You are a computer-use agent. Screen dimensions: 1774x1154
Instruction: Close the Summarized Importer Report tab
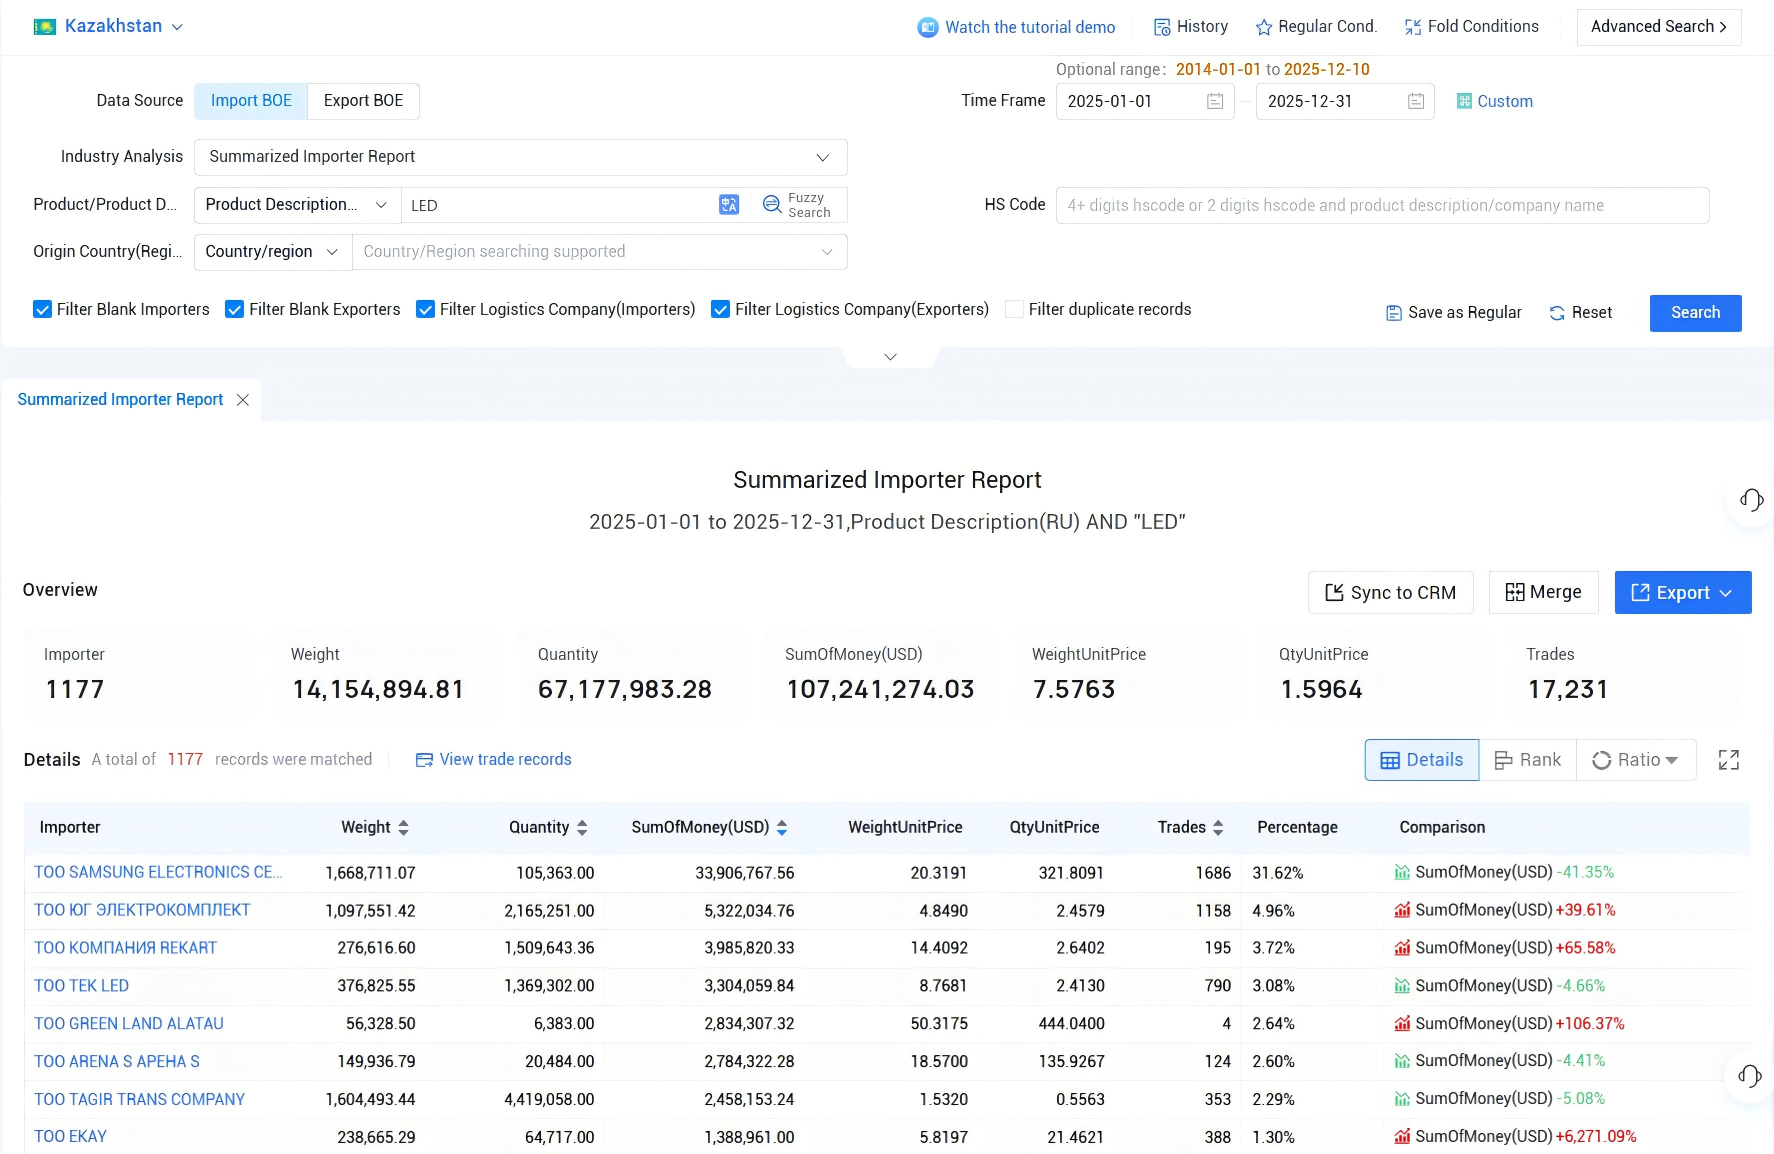[x=243, y=400]
